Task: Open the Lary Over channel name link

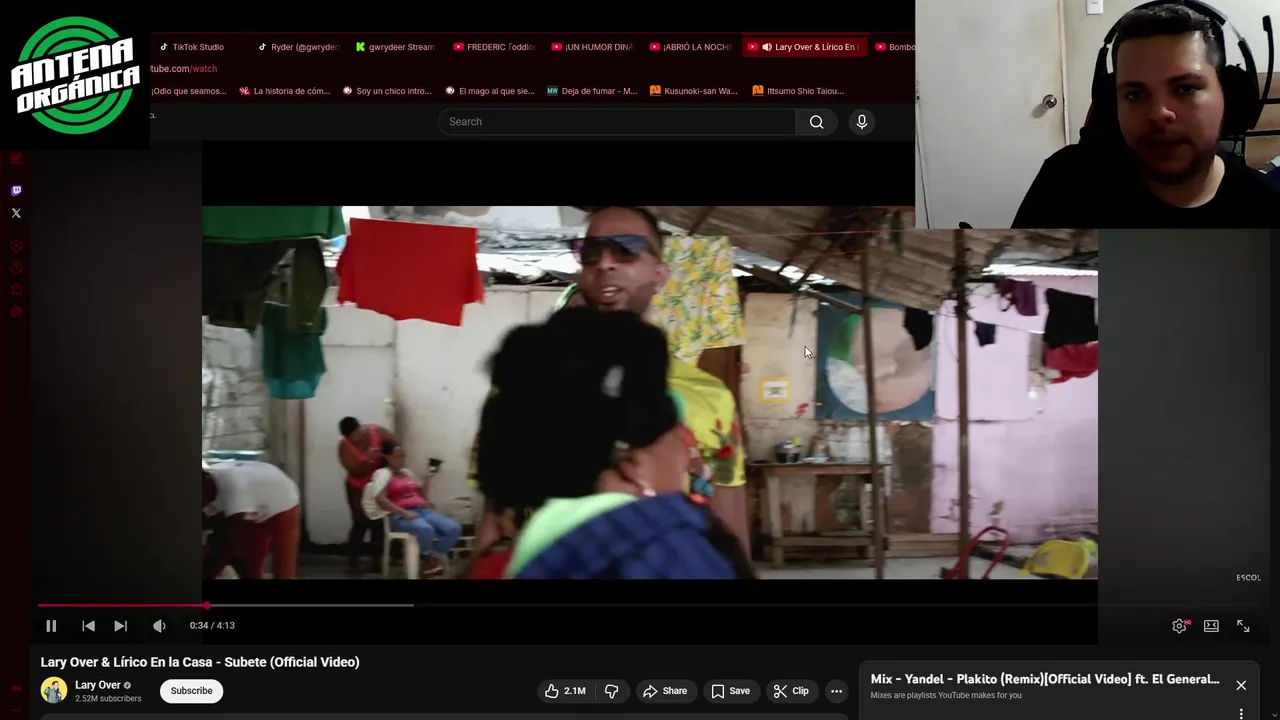Action: (x=97, y=685)
